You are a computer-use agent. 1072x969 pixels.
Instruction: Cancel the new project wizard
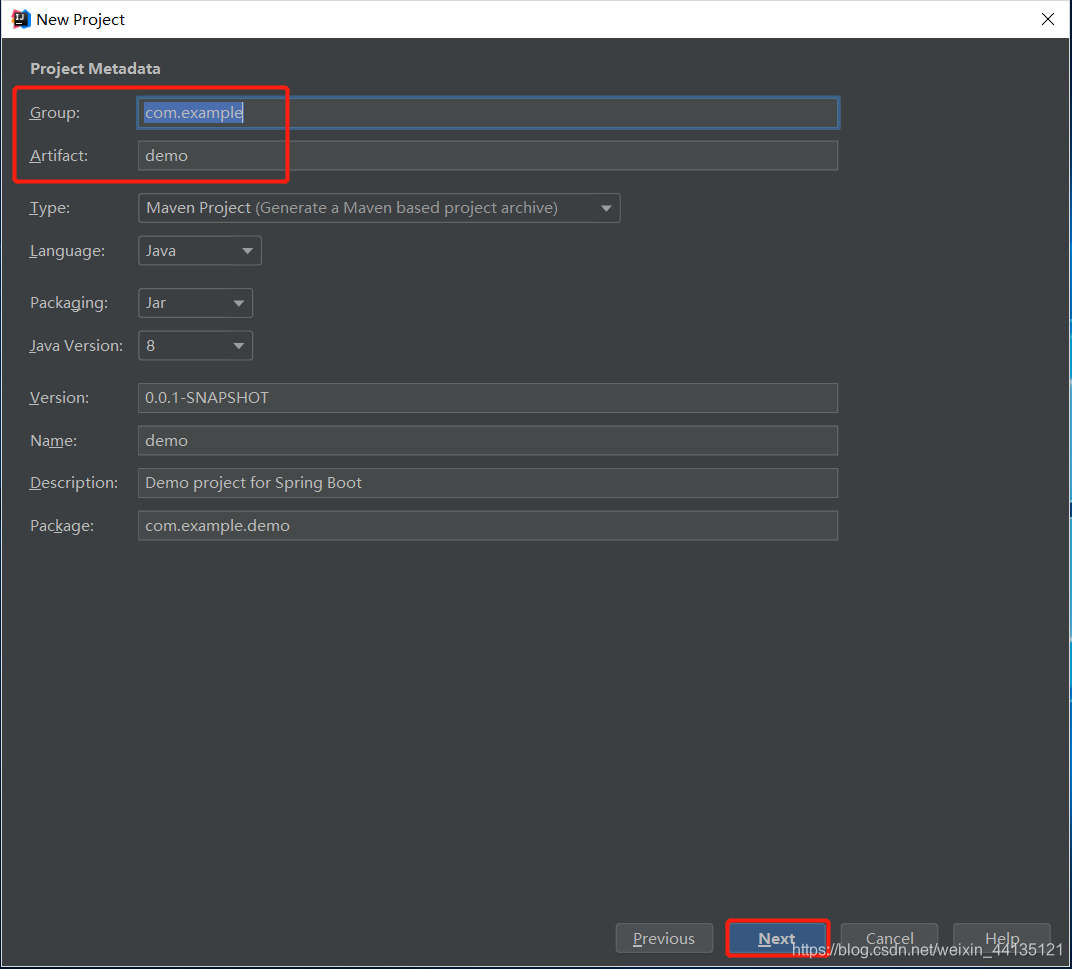point(889,938)
